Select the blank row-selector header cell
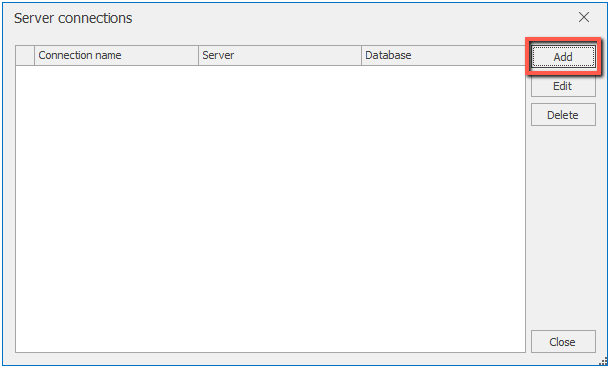 coord(25,55)
